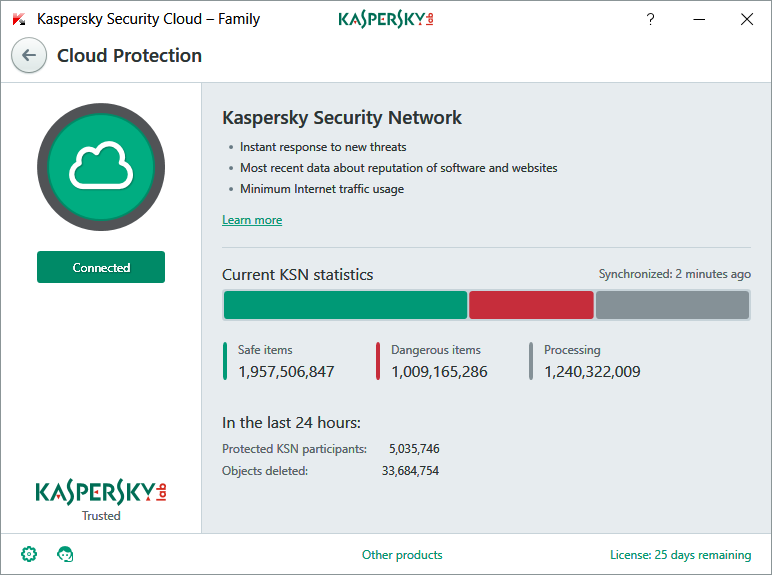
Task: Open Settings via the gear icon
Action: 29,554
